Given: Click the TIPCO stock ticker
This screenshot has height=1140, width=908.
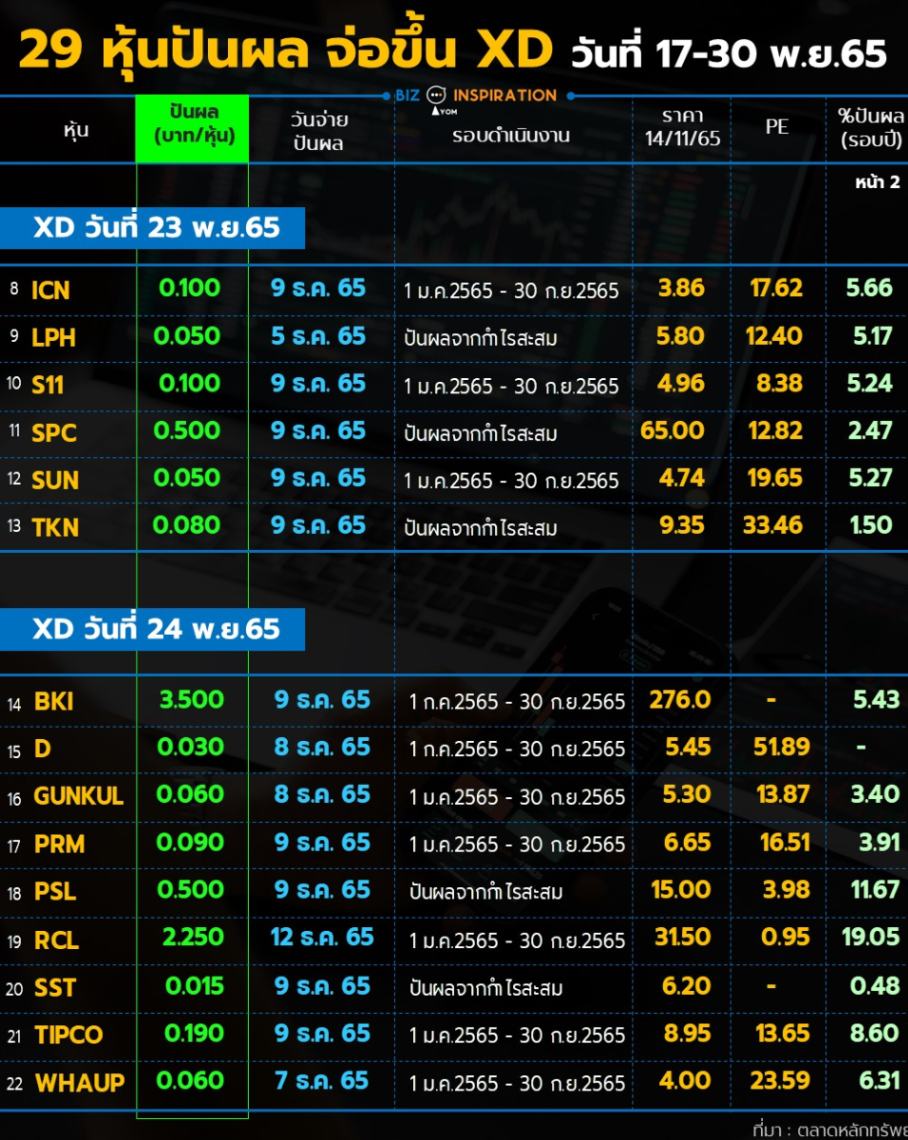Looking at the screenshot, I should pos(68,1035).
